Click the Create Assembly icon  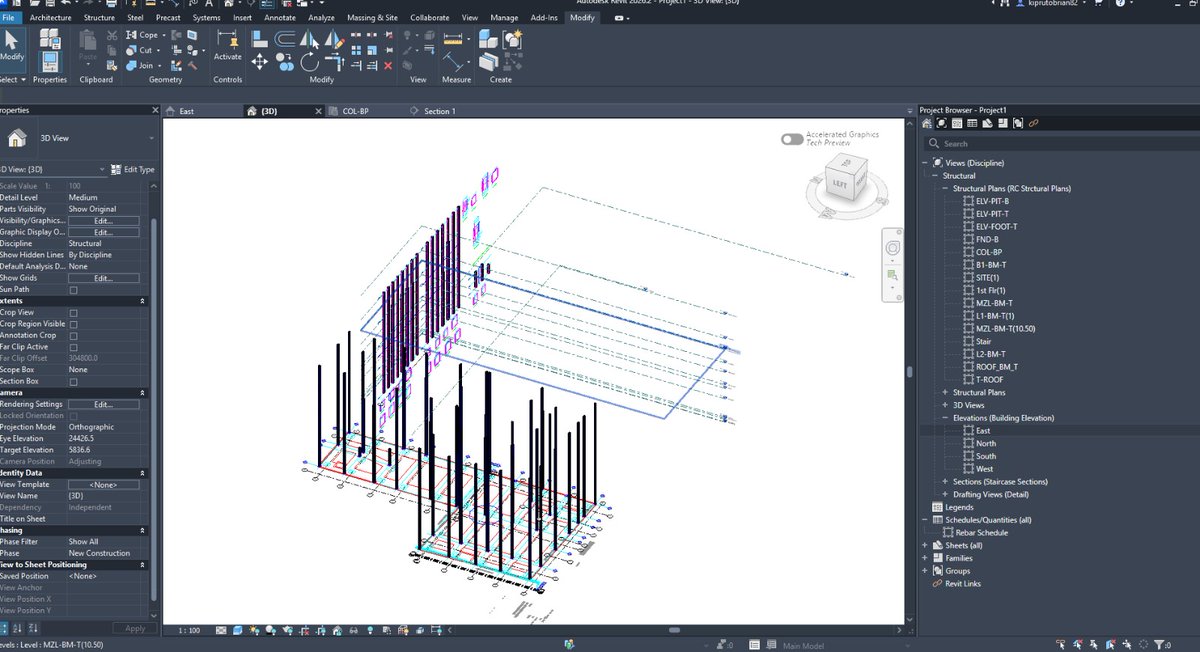point(488,39)
